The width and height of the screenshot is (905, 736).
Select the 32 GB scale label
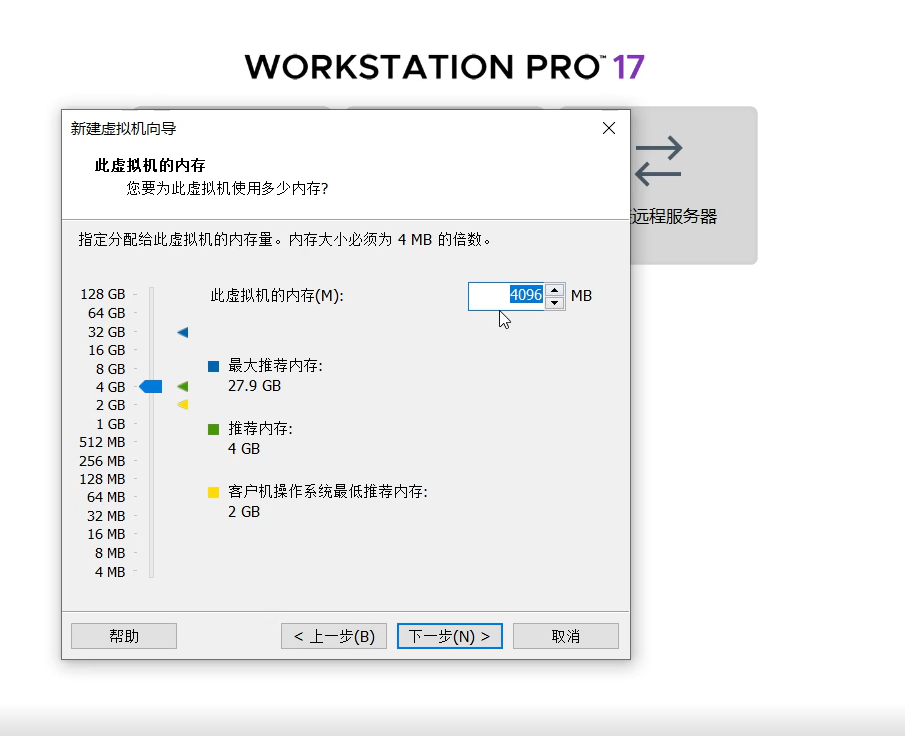point(106,332)
